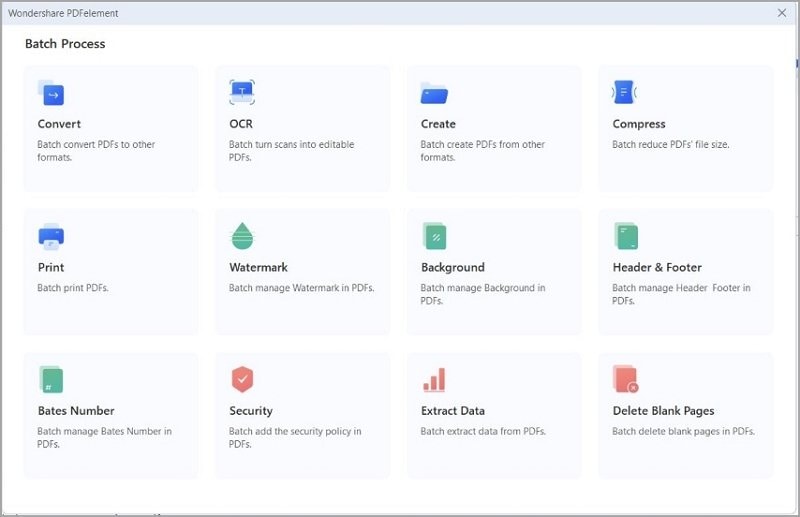
Task: Click 'Batch print PDFs.' description
Action: pyautogui.click(x=73, y=288)
